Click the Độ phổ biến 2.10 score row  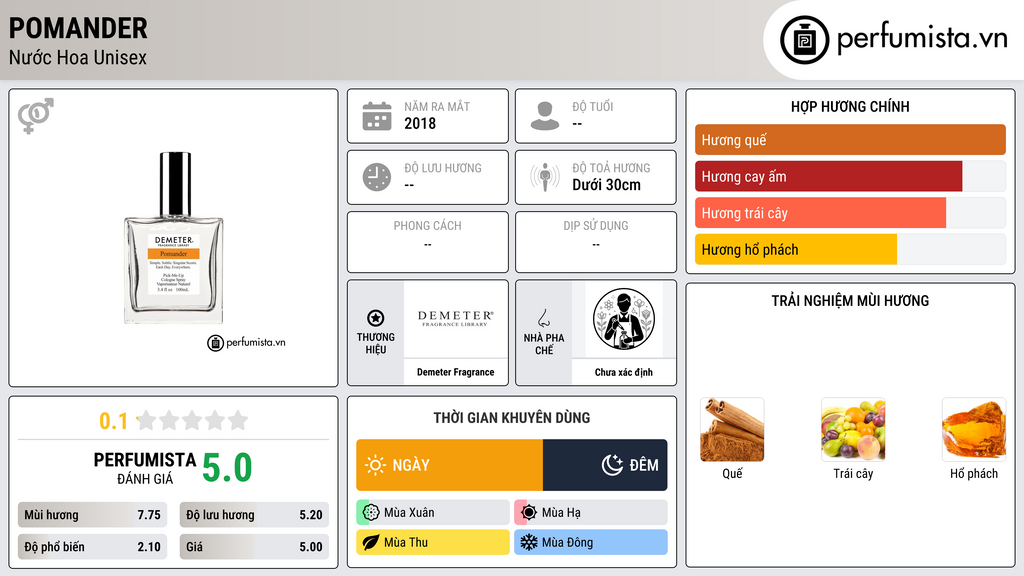[x=92, y=547]
